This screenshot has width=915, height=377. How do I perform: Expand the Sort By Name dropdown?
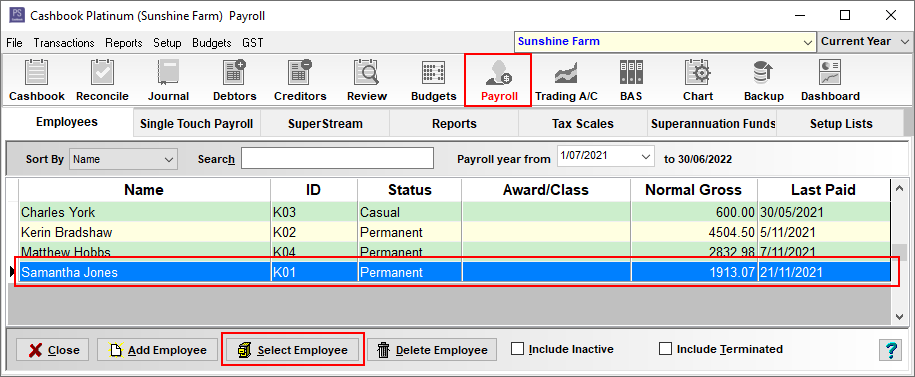(169, 159)
